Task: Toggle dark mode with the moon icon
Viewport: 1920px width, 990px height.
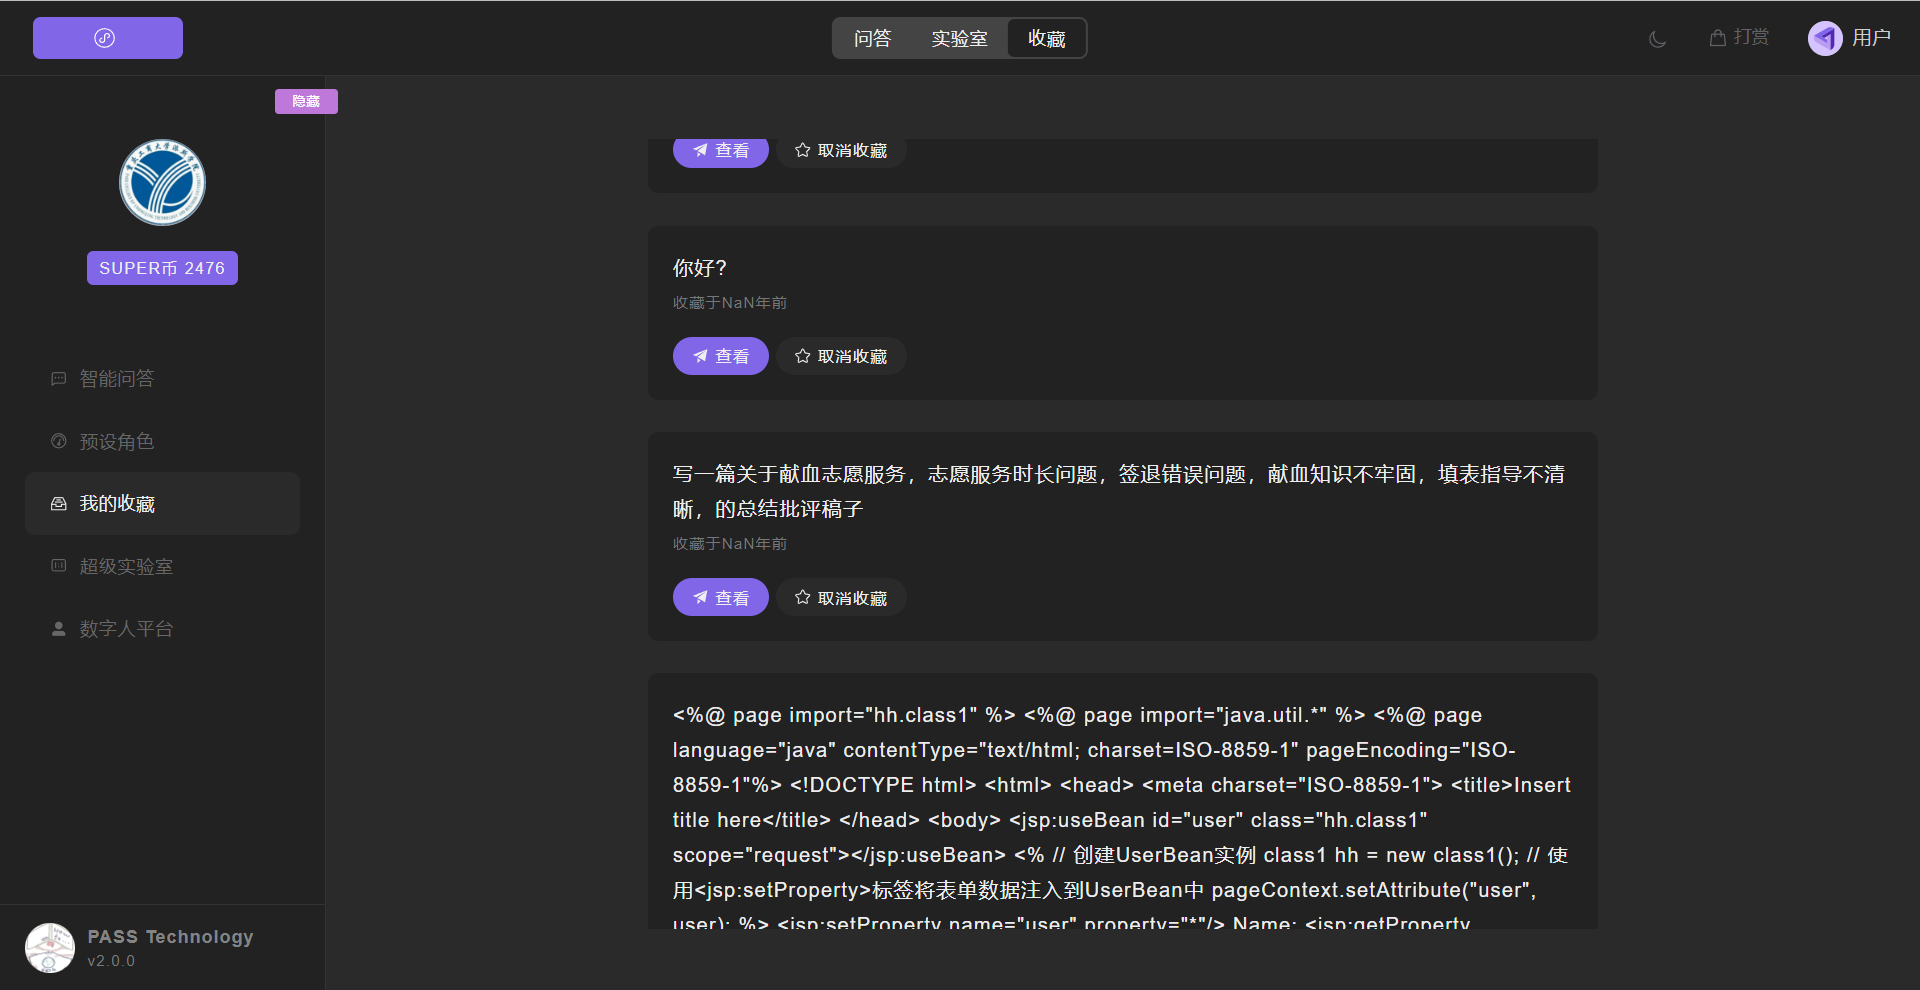Action: coord(1657,39)
